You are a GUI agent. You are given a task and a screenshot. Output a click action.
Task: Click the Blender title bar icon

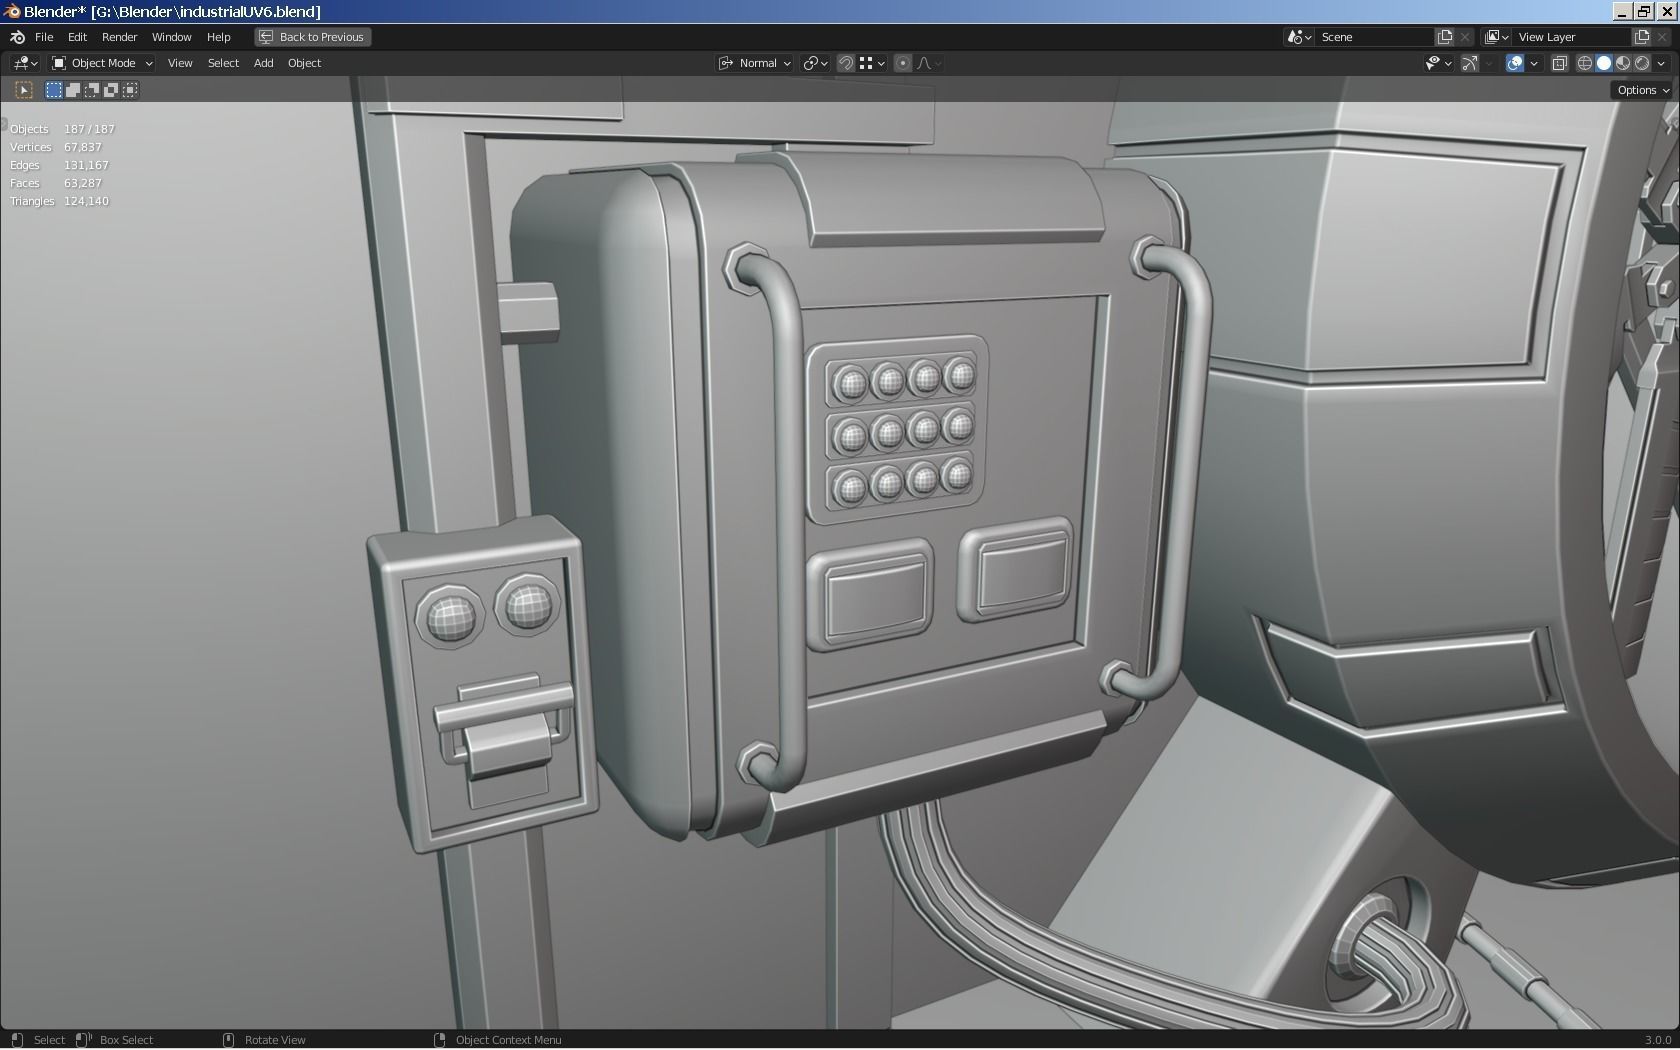click(x=12, y=12)
